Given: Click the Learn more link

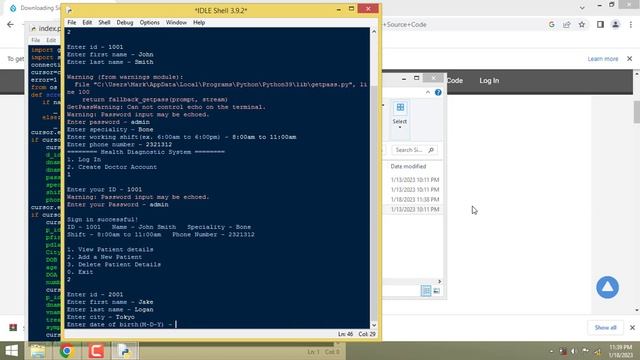Looking at the screenshot, I should click(603, 59).
